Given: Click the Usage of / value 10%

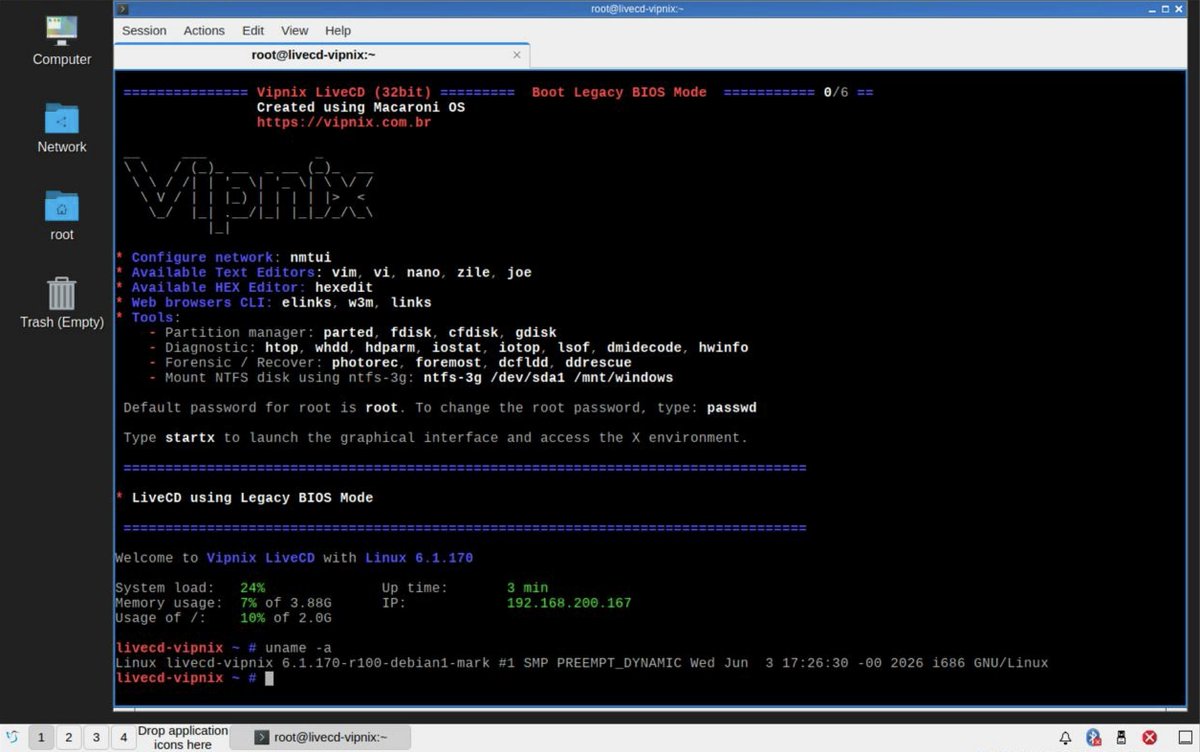Looking at the screenshot, I should 252,617.
